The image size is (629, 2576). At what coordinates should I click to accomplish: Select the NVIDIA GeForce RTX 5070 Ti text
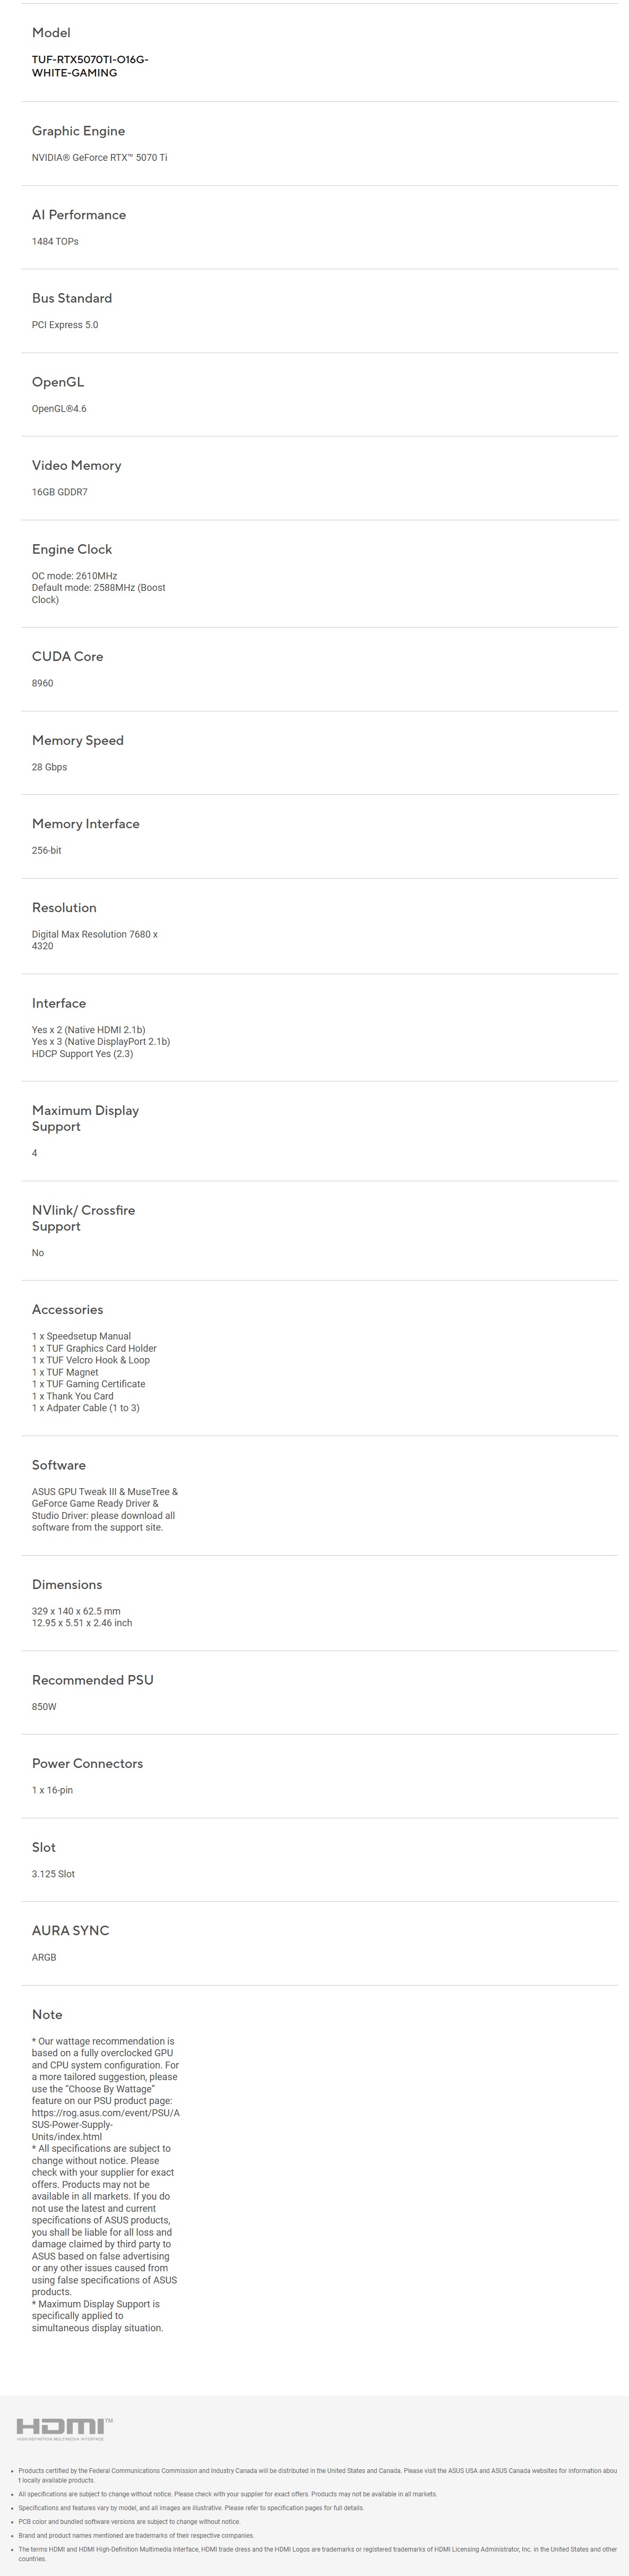click(100, 158)
